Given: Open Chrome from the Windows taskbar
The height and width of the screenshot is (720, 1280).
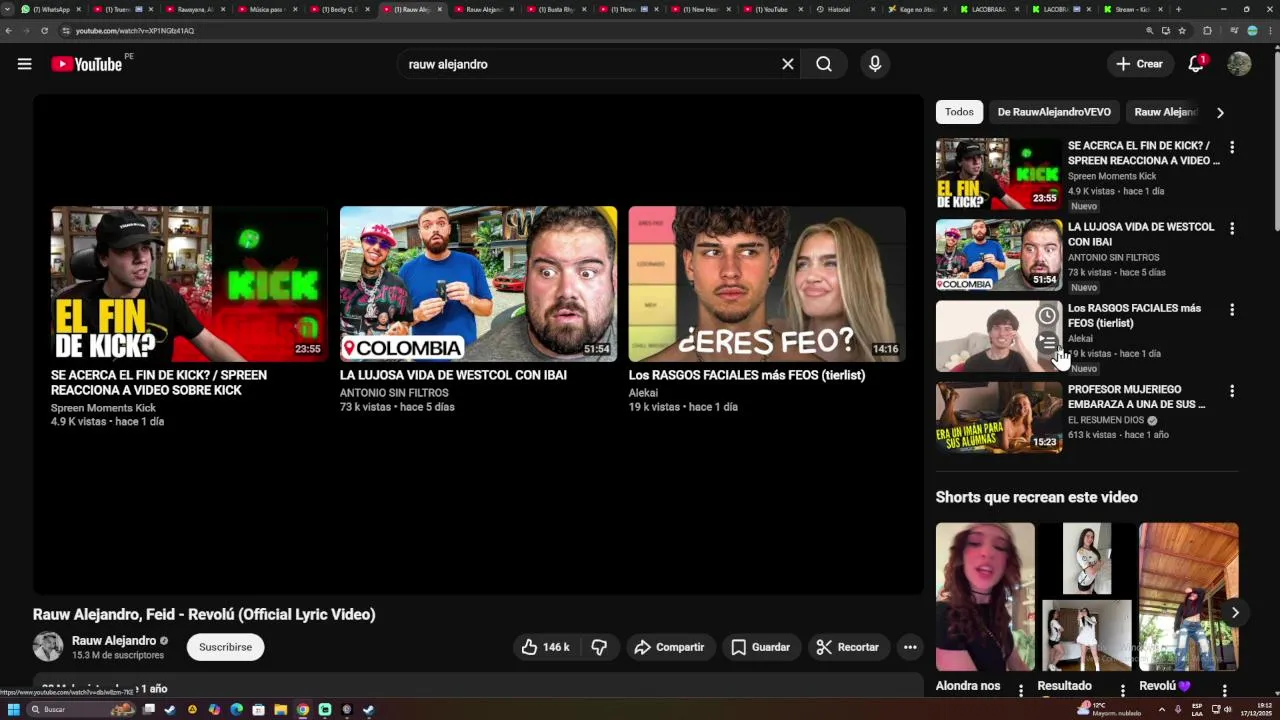Looking at the screenshot, I should tap(303, 710).
